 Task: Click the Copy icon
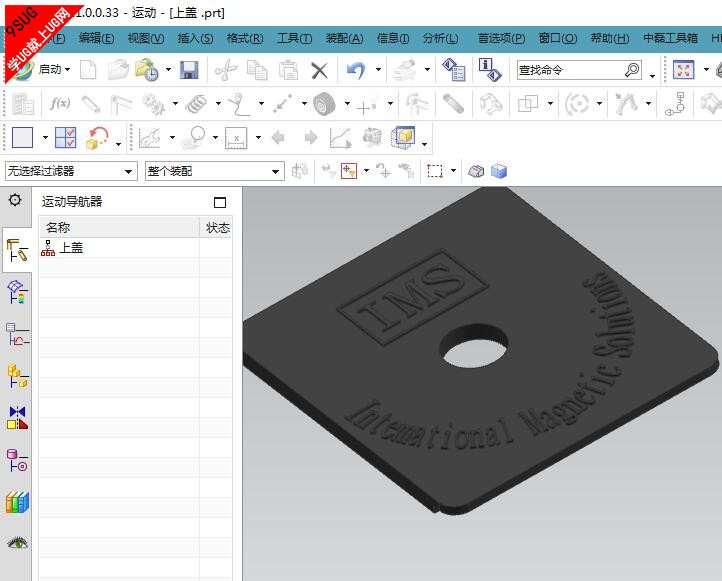257,70
